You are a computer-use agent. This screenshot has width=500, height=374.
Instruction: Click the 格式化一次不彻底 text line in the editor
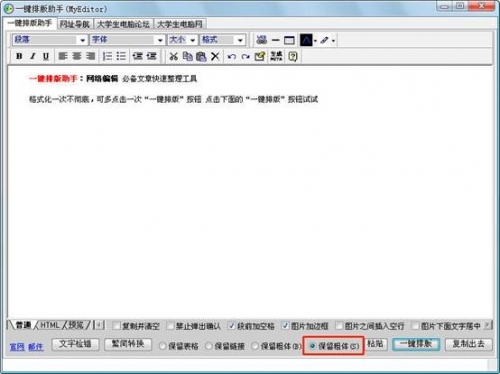(x=173, y=99)
